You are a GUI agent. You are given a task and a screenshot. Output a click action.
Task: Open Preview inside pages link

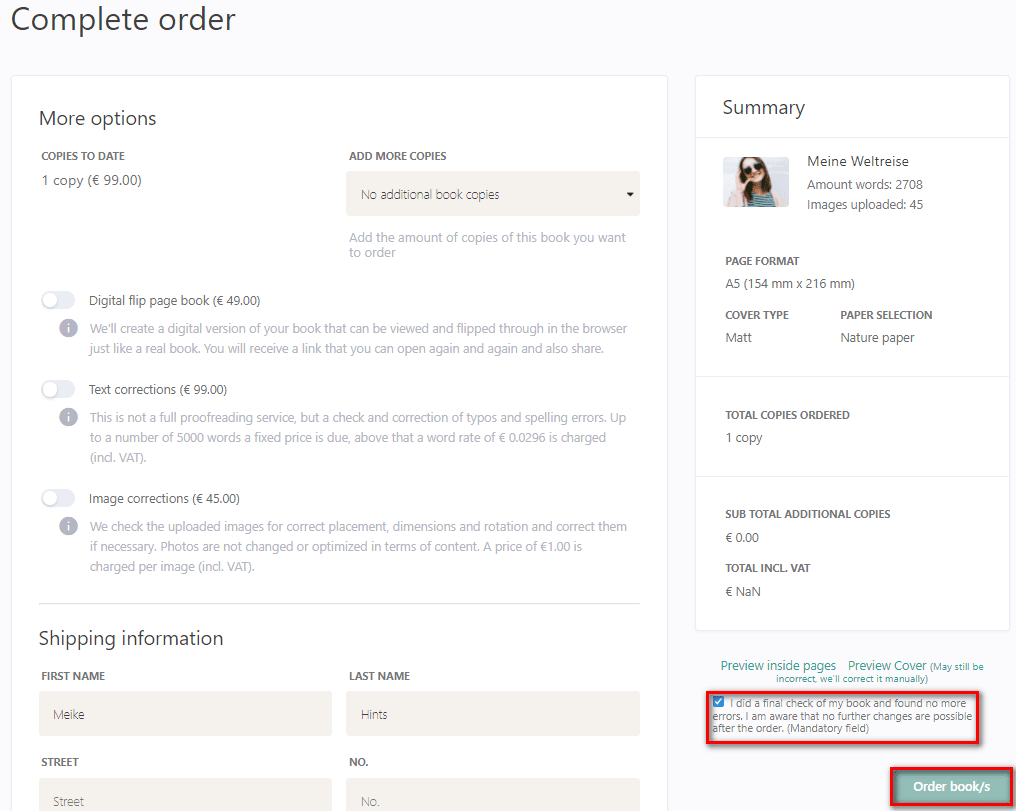(x=778, y=665)
